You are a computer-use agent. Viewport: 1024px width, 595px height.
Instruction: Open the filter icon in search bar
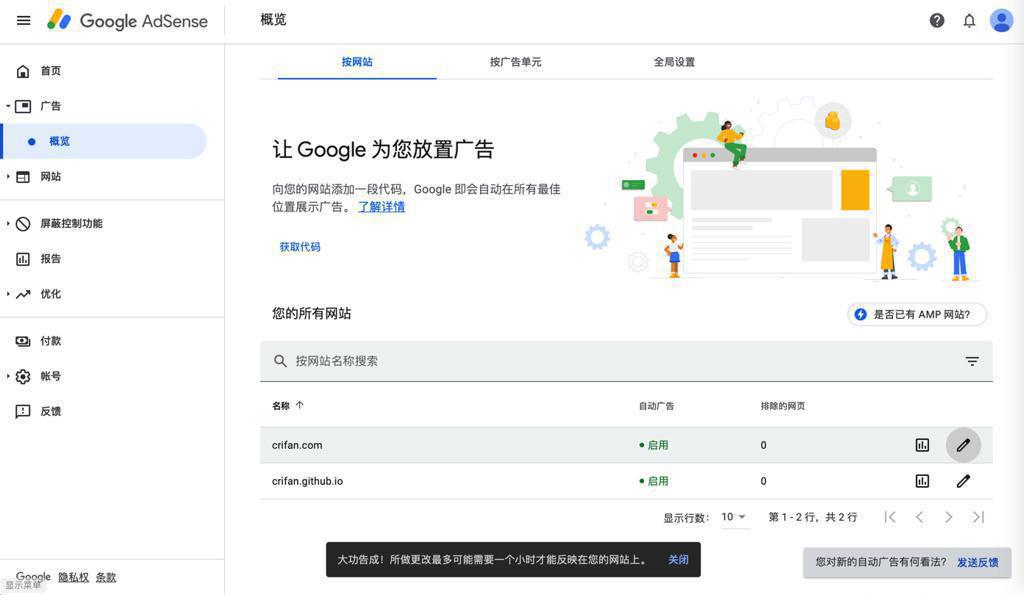(x=972, y=361)
